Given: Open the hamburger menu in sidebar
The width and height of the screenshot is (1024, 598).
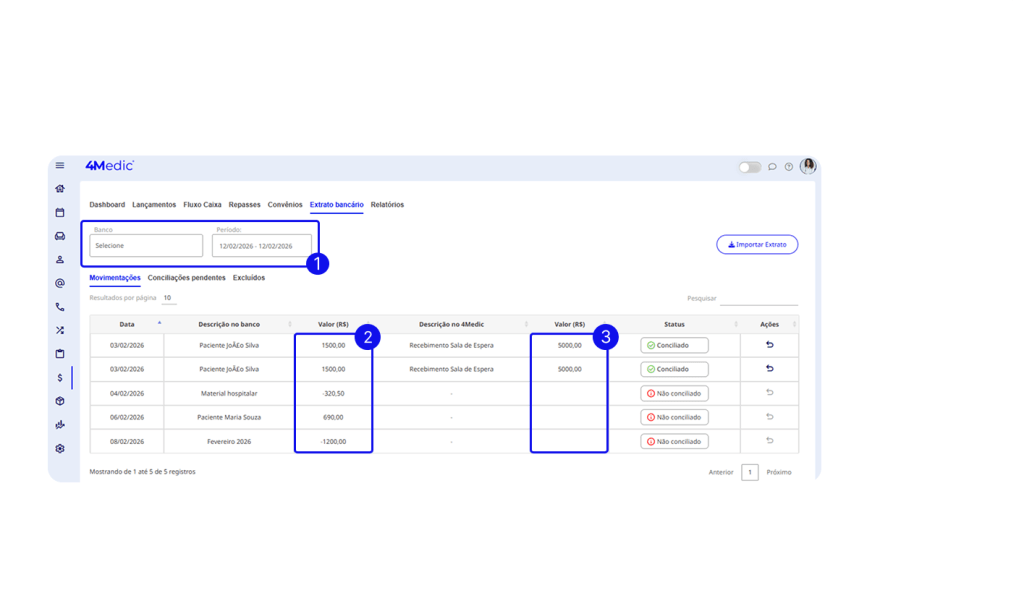Looking at the screenshot, I should [60, 166].
